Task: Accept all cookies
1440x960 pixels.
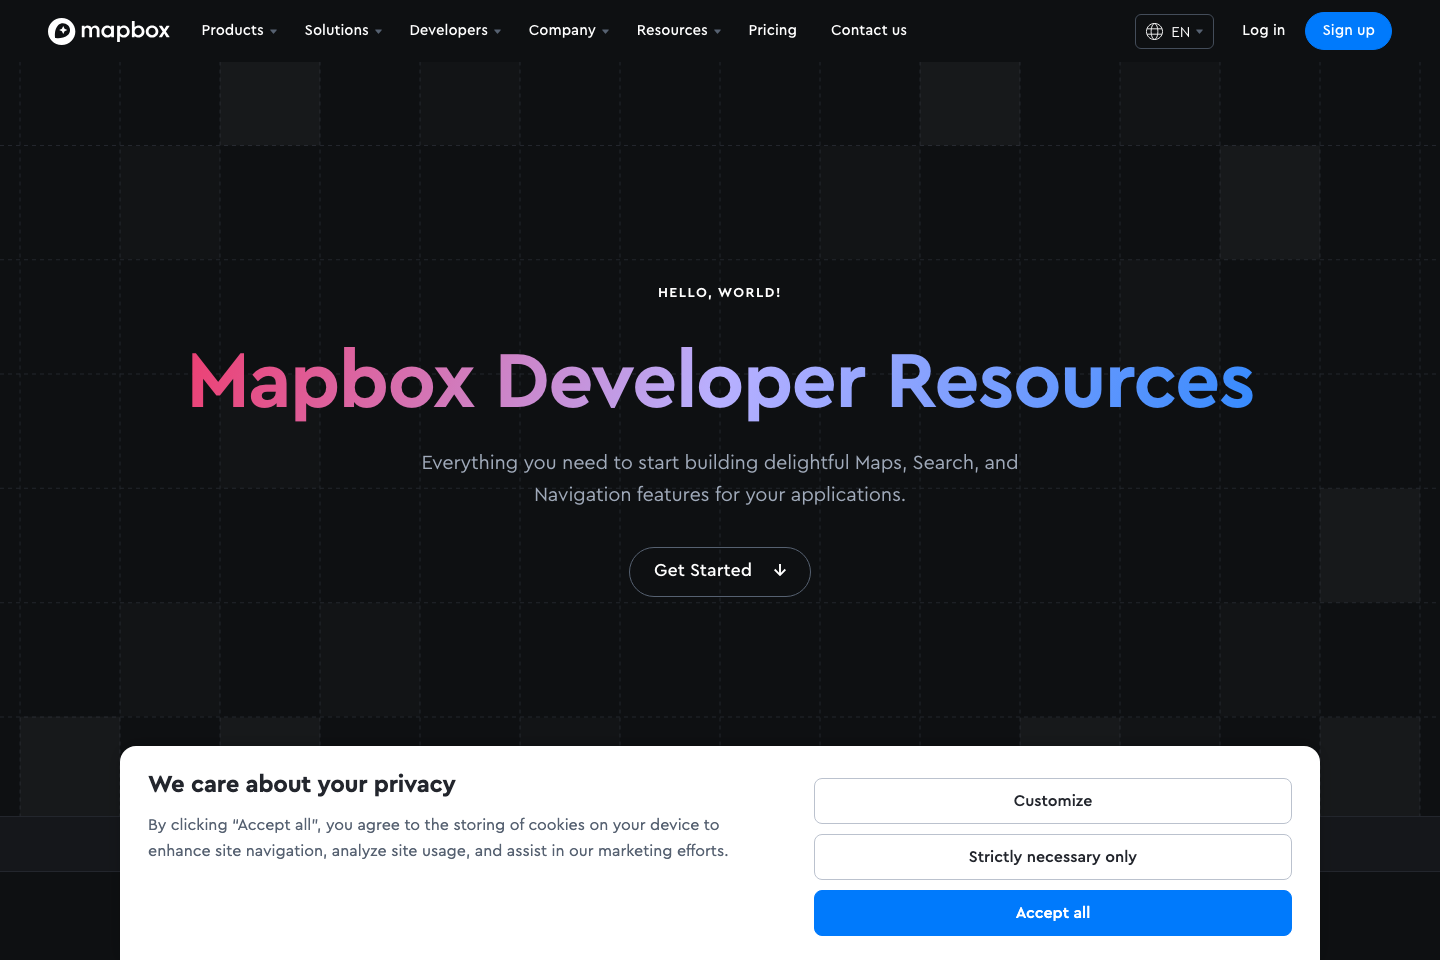Action: (x=1052, y=913)
